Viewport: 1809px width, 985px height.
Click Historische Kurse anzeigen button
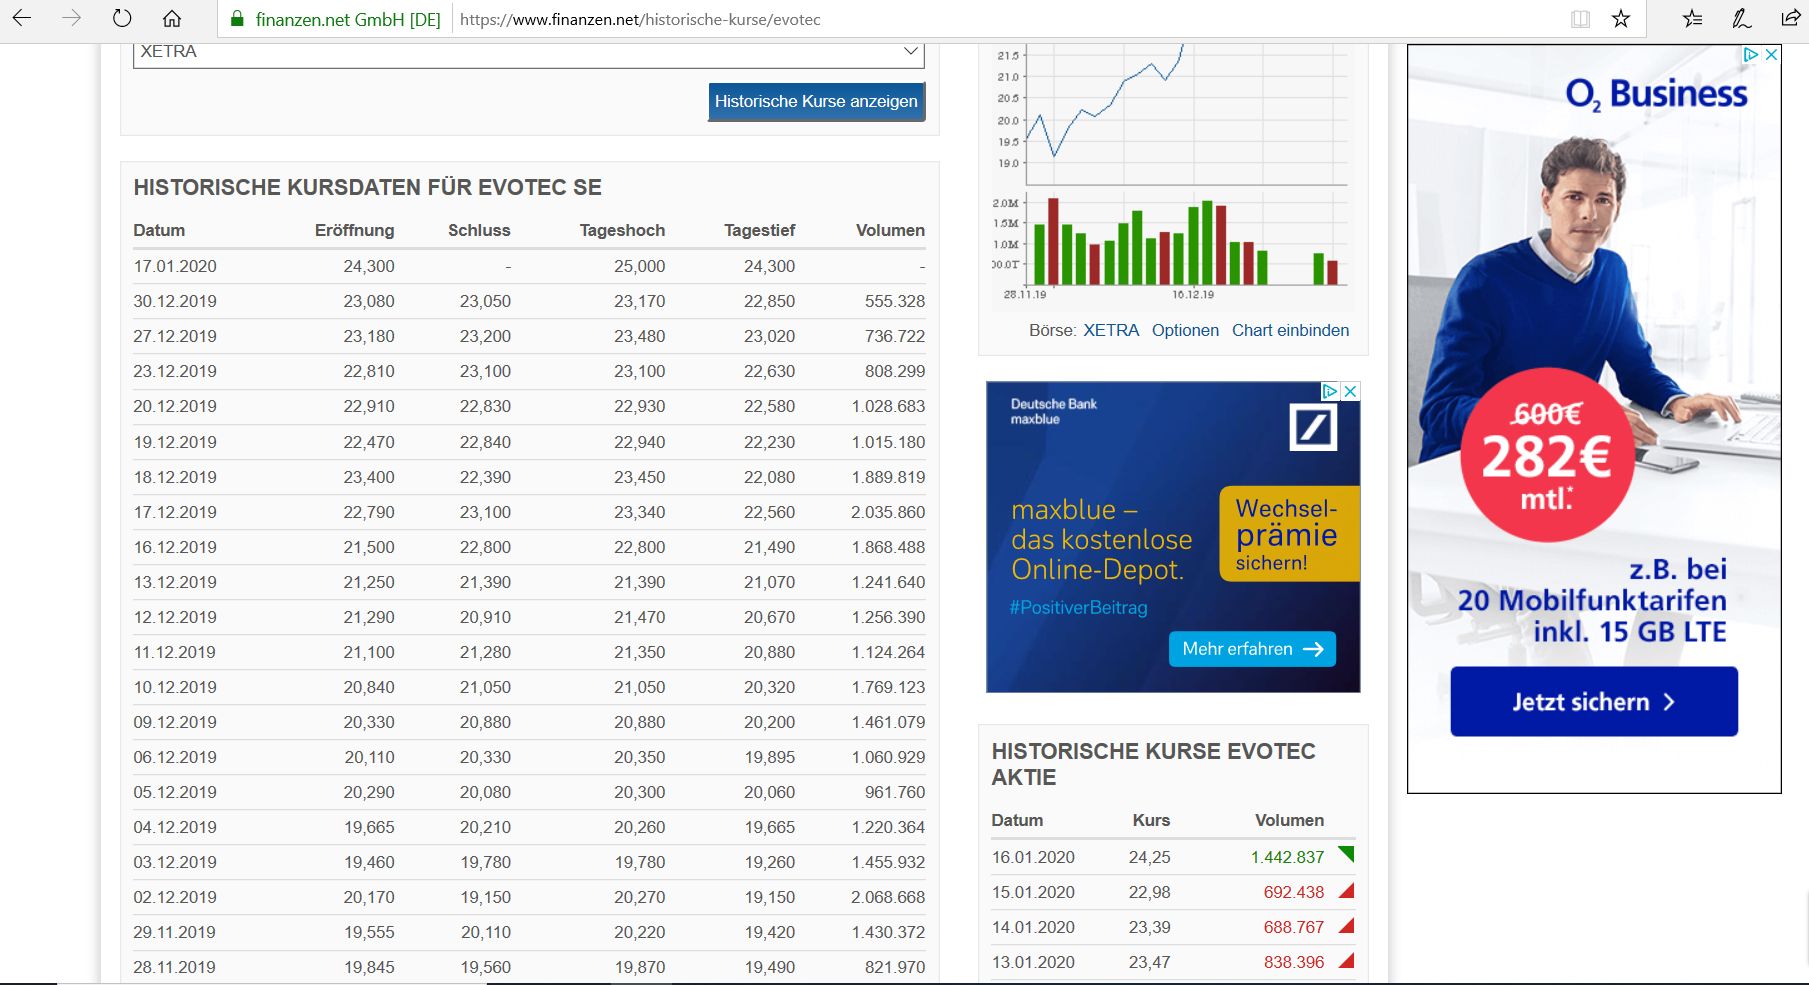coord(816,101)
